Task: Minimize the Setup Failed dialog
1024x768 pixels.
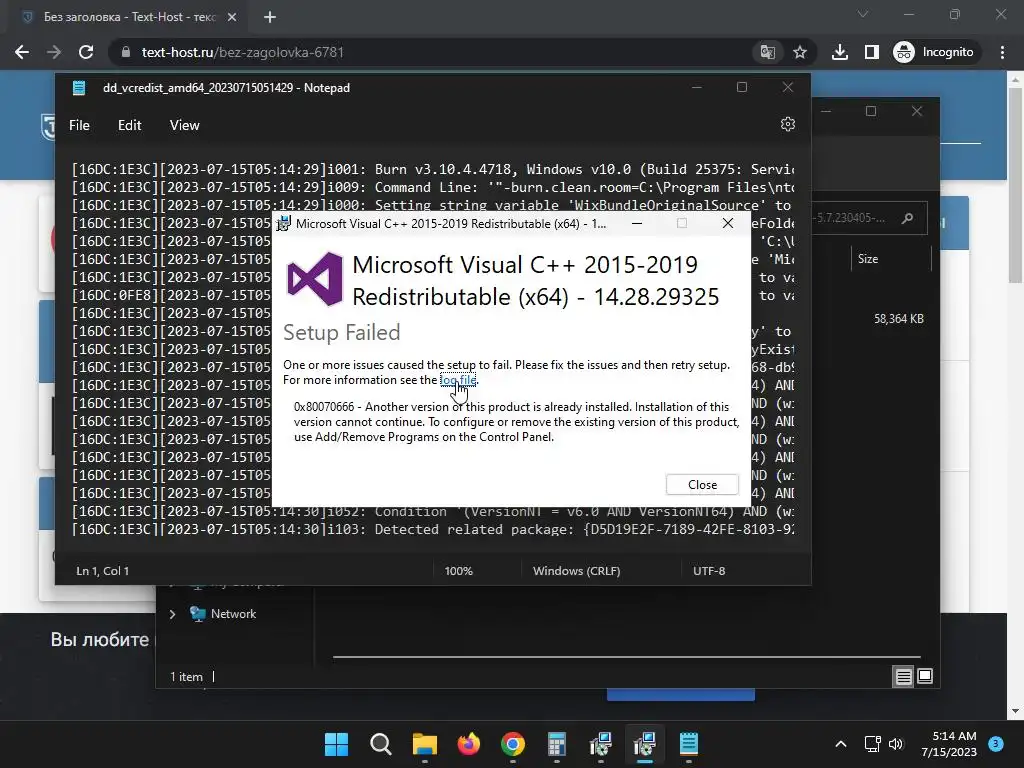Action: pos(637,223)
